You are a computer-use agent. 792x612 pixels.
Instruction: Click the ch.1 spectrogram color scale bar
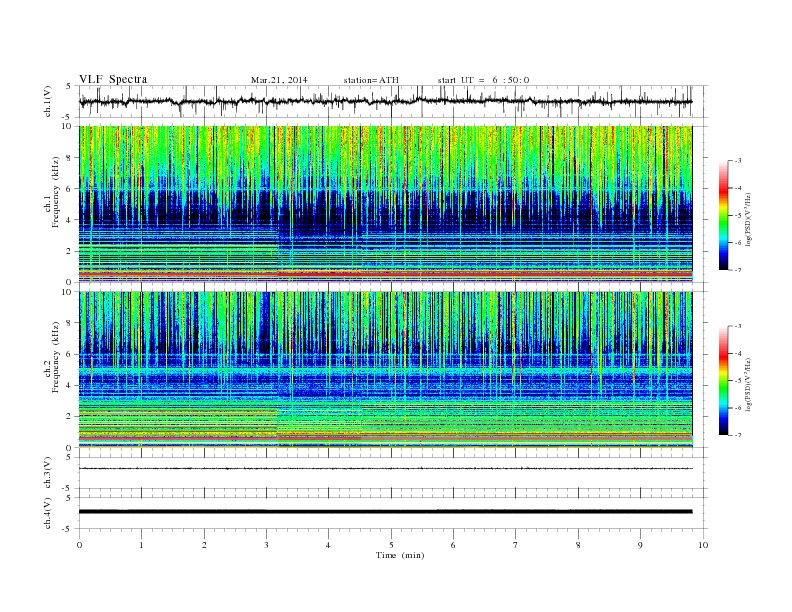[x=724, y=215]
